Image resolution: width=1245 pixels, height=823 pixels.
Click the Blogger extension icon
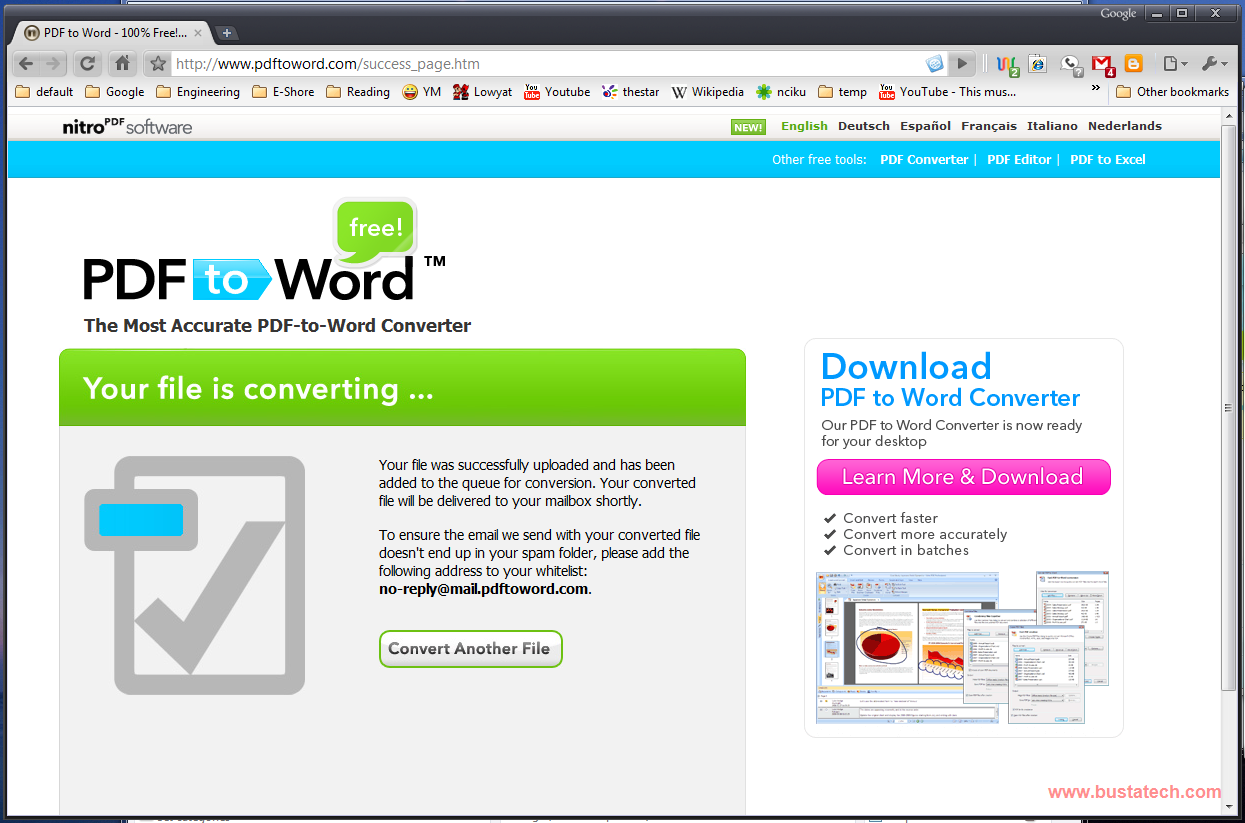(x=1133, y=63)
